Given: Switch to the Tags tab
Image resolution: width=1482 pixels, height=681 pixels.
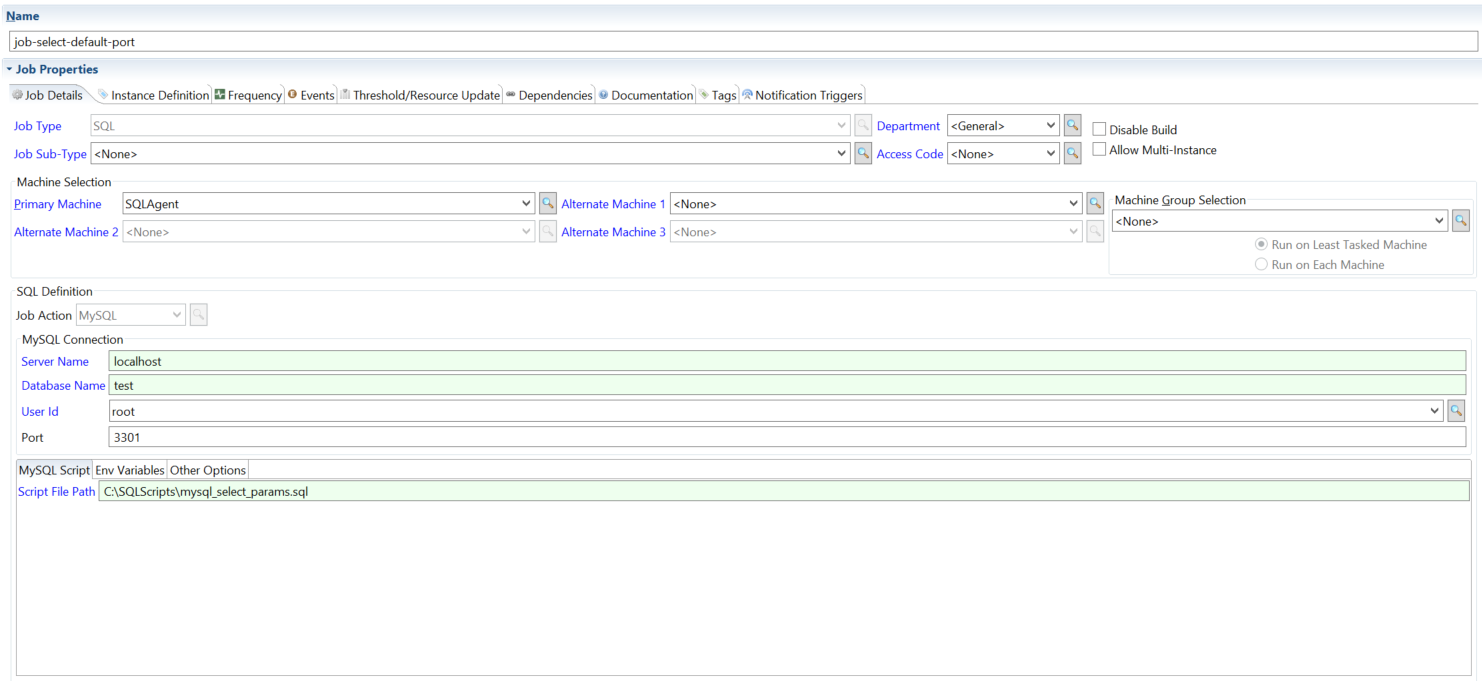Looking at the screenshot, I should tap(717, 95).
